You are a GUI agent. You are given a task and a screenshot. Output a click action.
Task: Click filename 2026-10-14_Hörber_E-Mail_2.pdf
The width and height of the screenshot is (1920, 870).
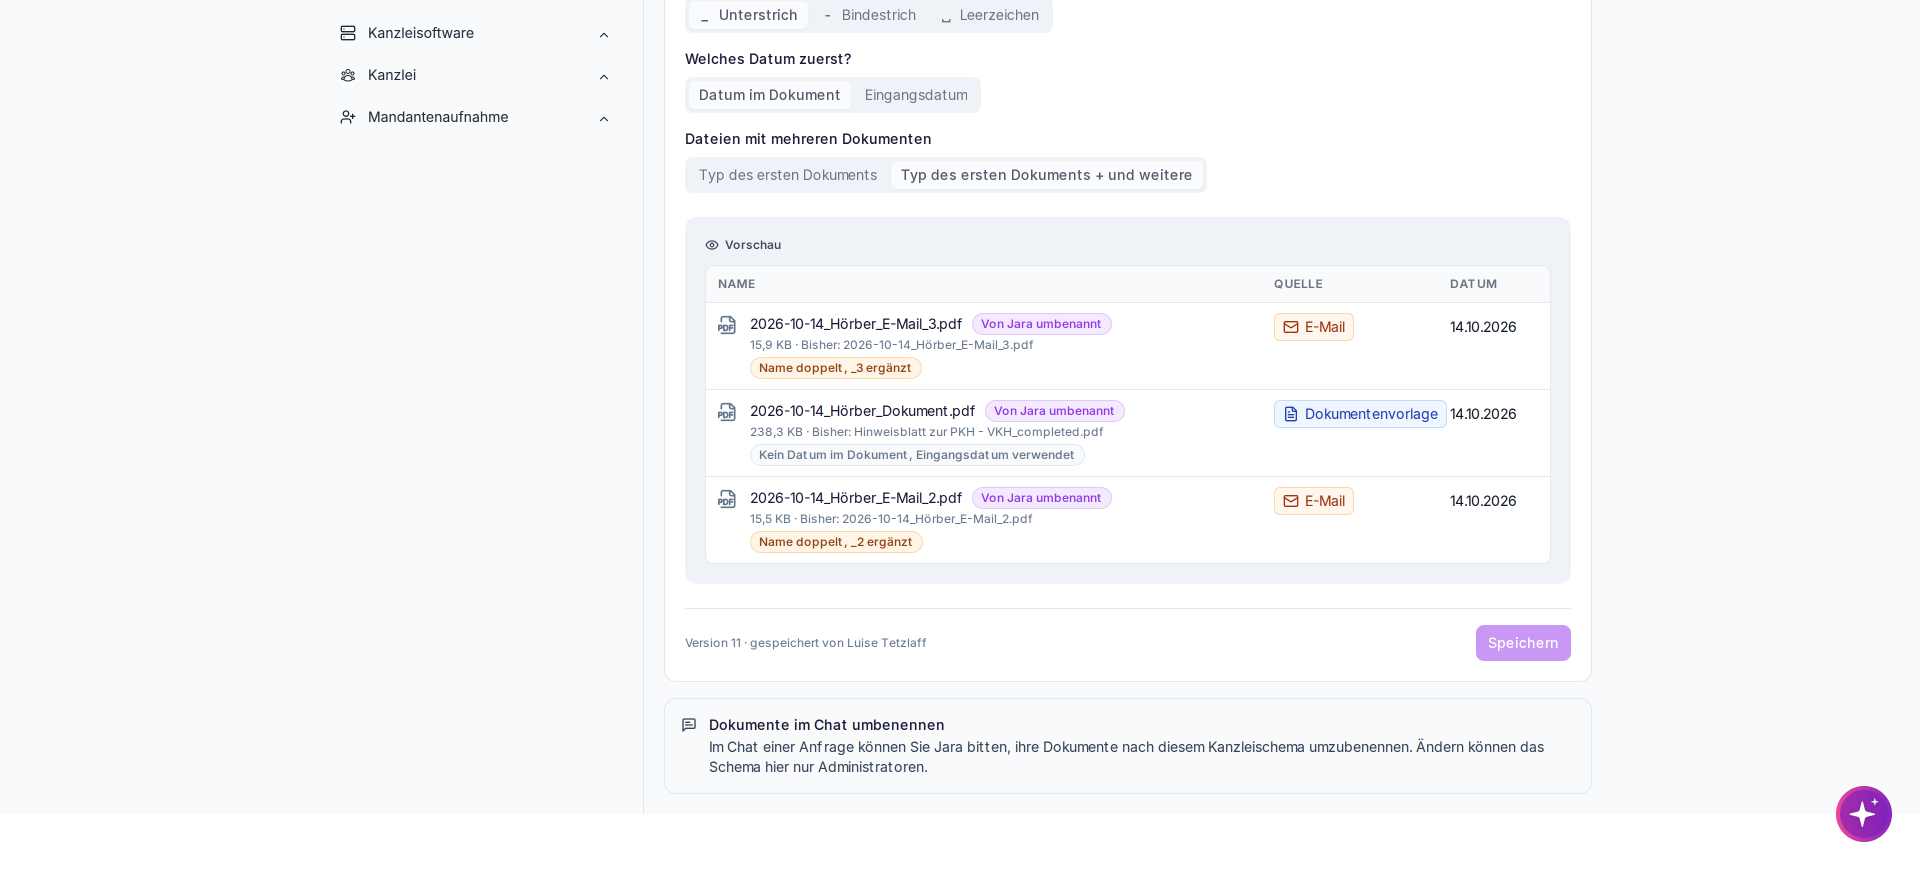(856, 498)
